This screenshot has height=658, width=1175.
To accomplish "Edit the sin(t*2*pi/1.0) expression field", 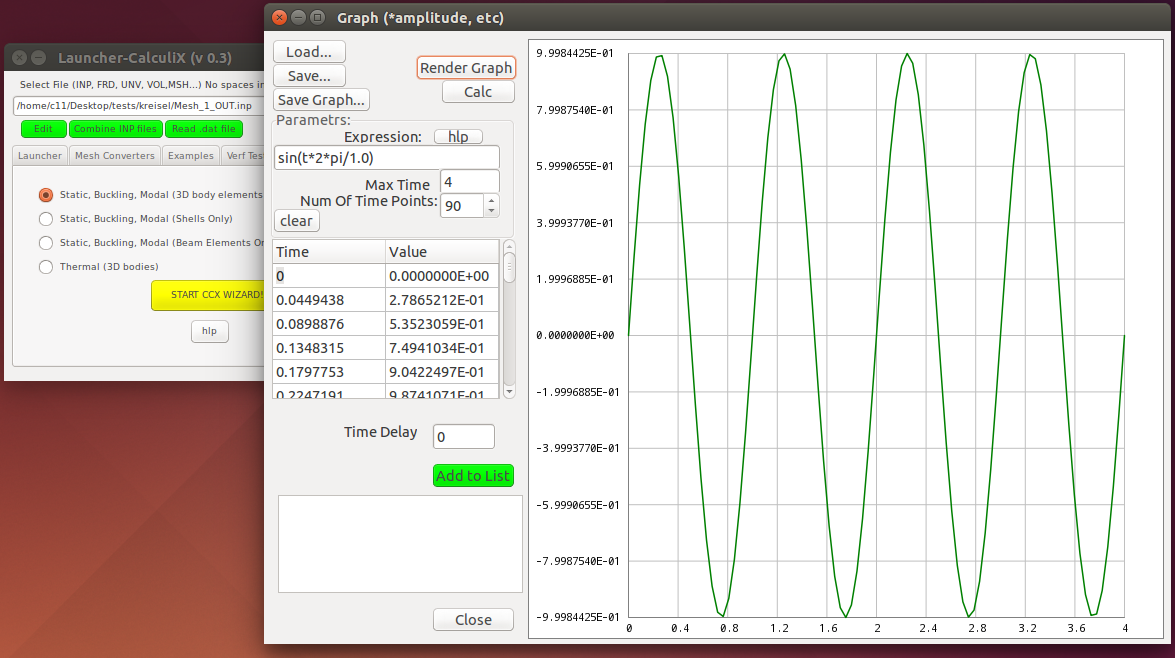I will click(385, 157).
